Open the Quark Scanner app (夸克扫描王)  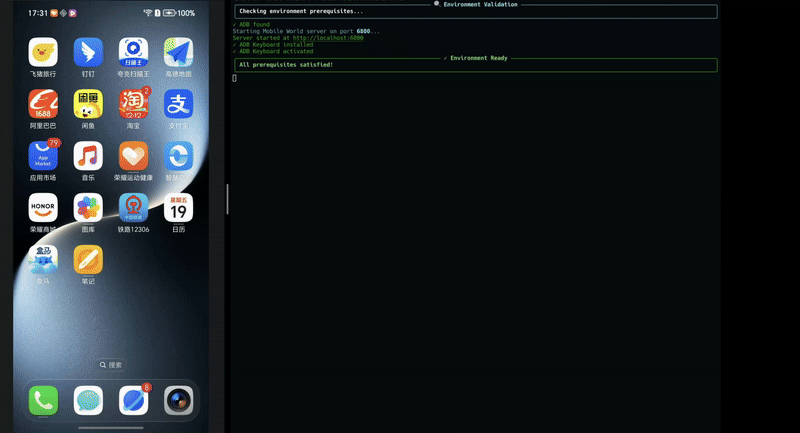coord(133,52)
